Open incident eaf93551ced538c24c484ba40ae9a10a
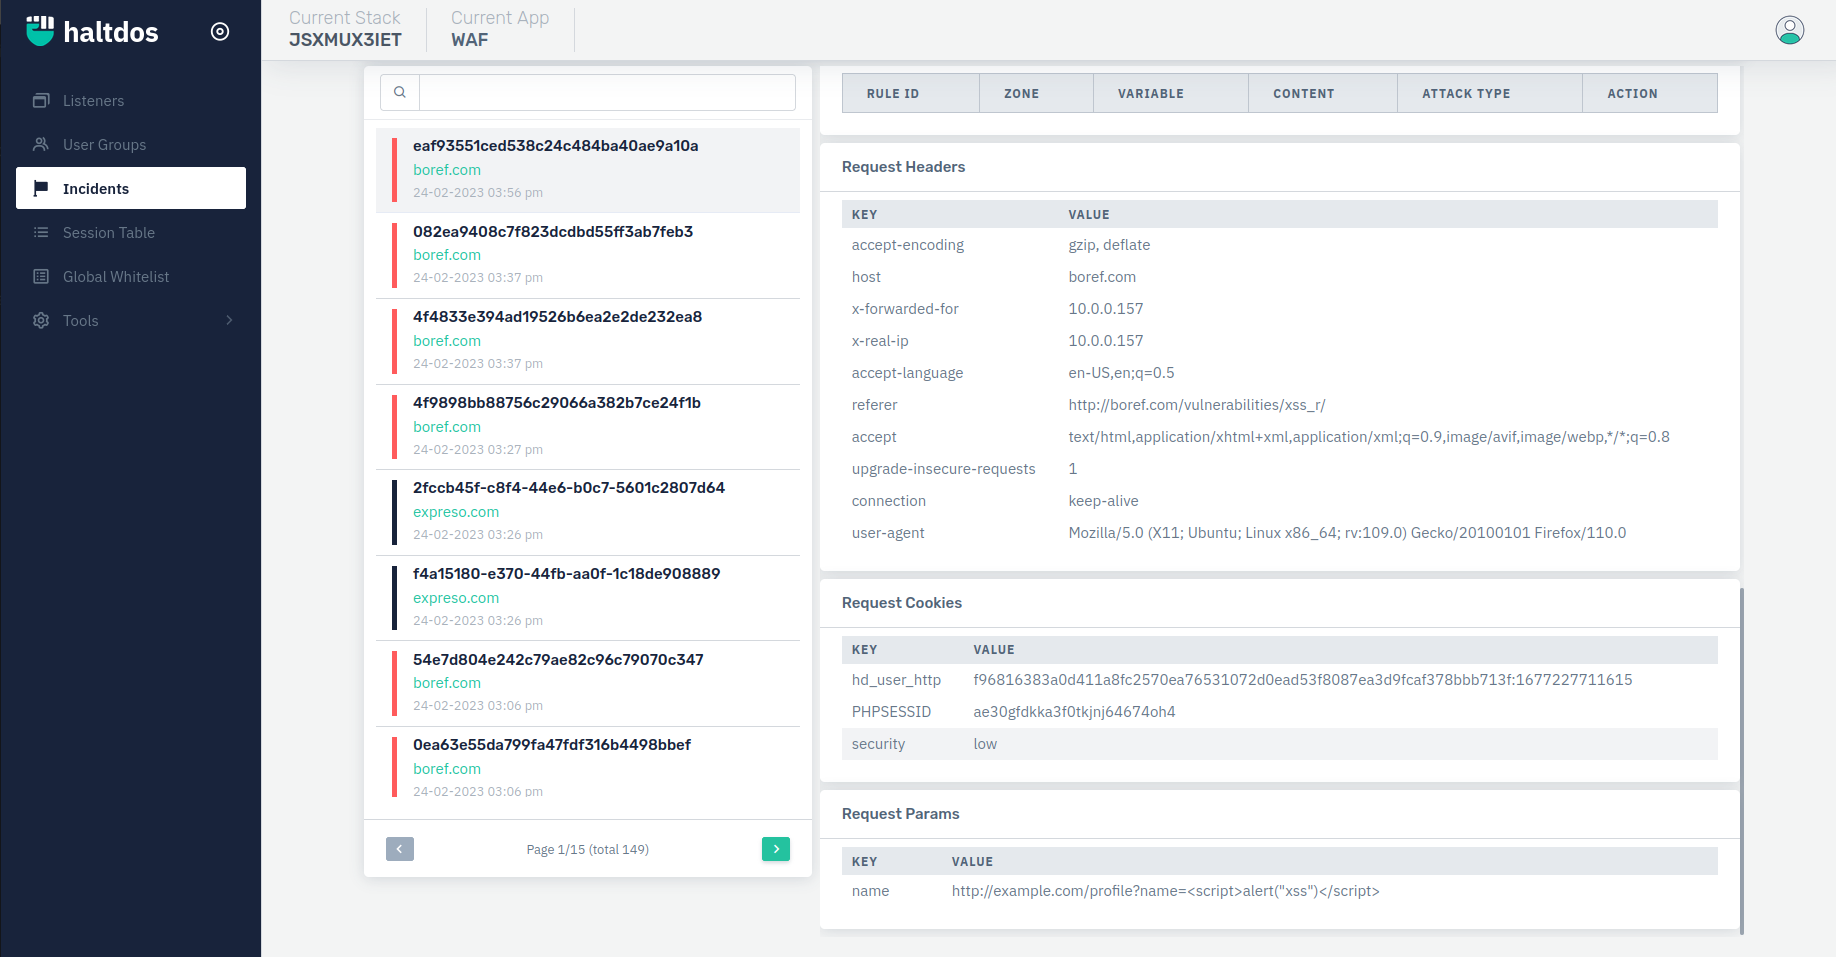The image size is (1836, 957). (588, 169)
